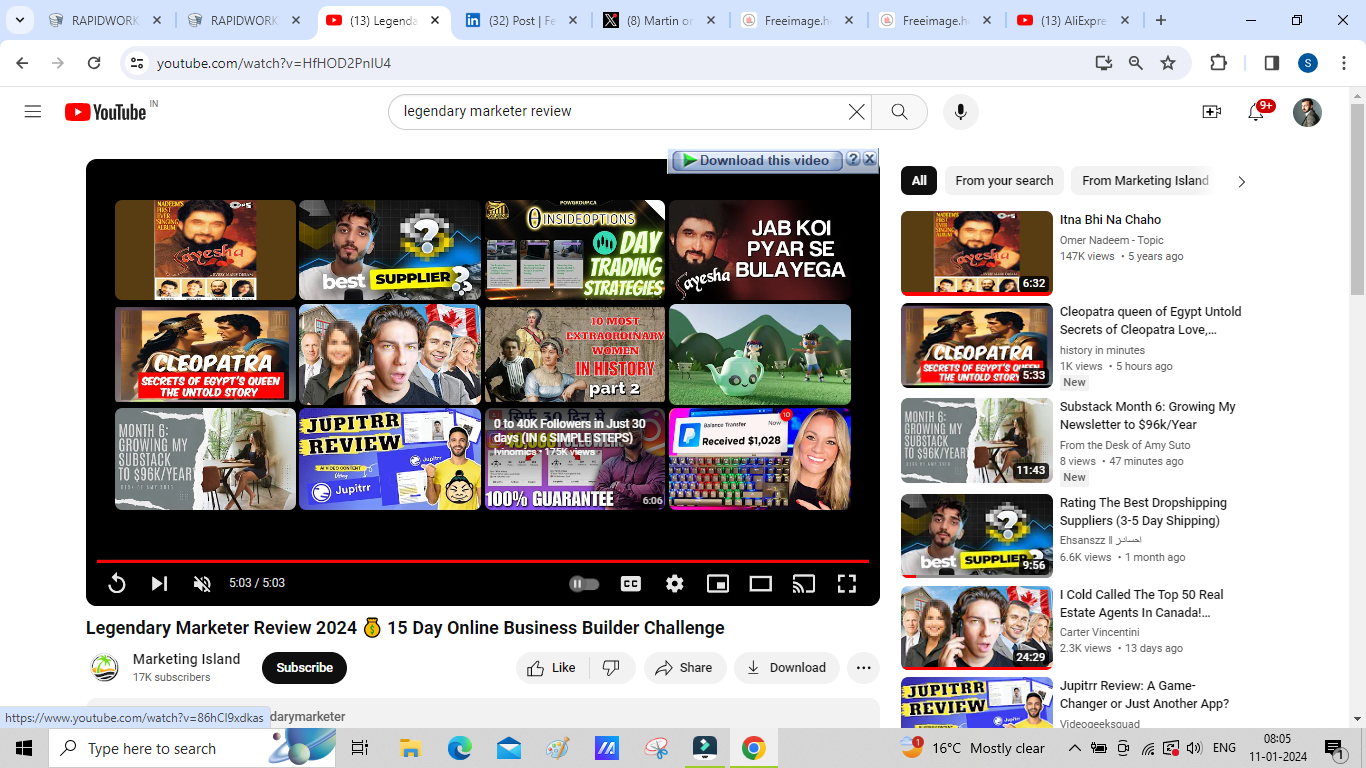This screenshot has height=768, width=1366.
Task: Go to YouTube home via logo
Action: pos(106,112)
